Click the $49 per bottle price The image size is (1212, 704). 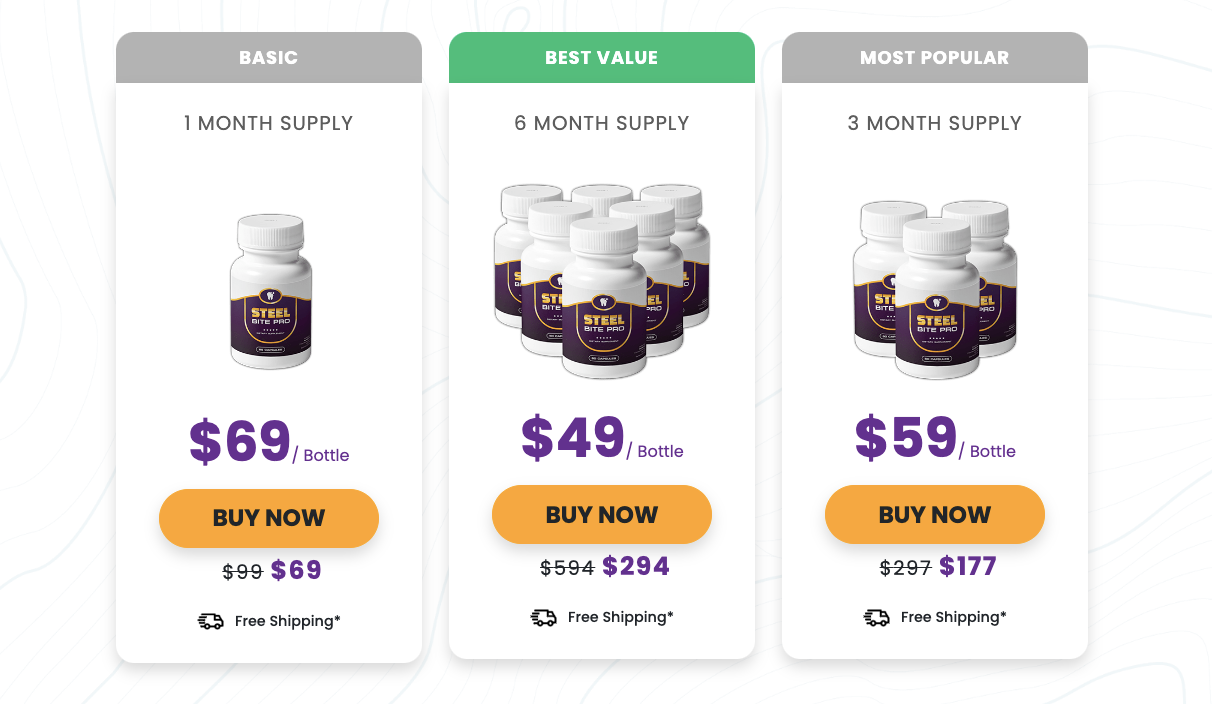pyautogui.click(x=573, y=437)
